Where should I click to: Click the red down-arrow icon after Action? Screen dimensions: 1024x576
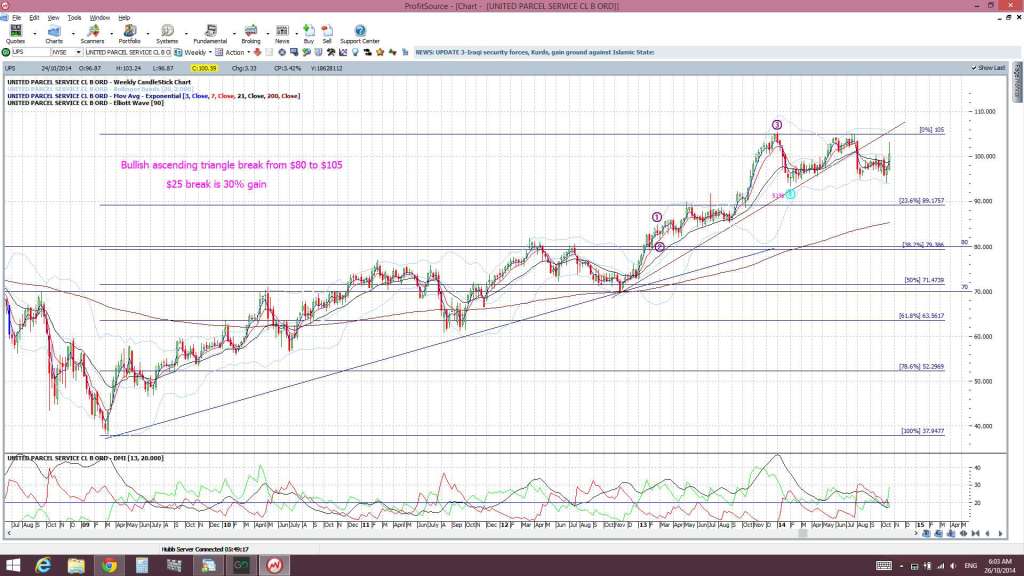click(257, 52)
